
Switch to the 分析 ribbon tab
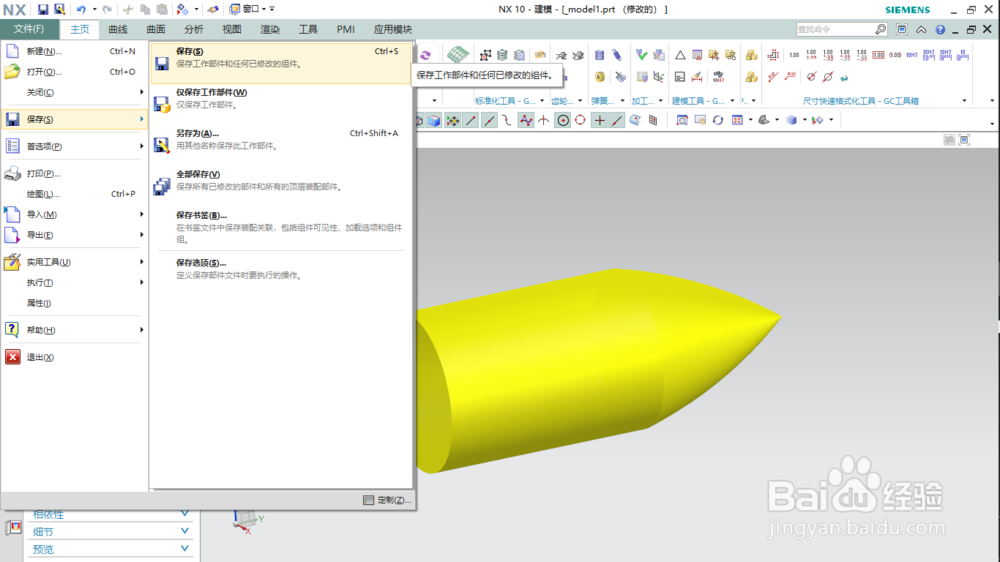click(194, 29)
